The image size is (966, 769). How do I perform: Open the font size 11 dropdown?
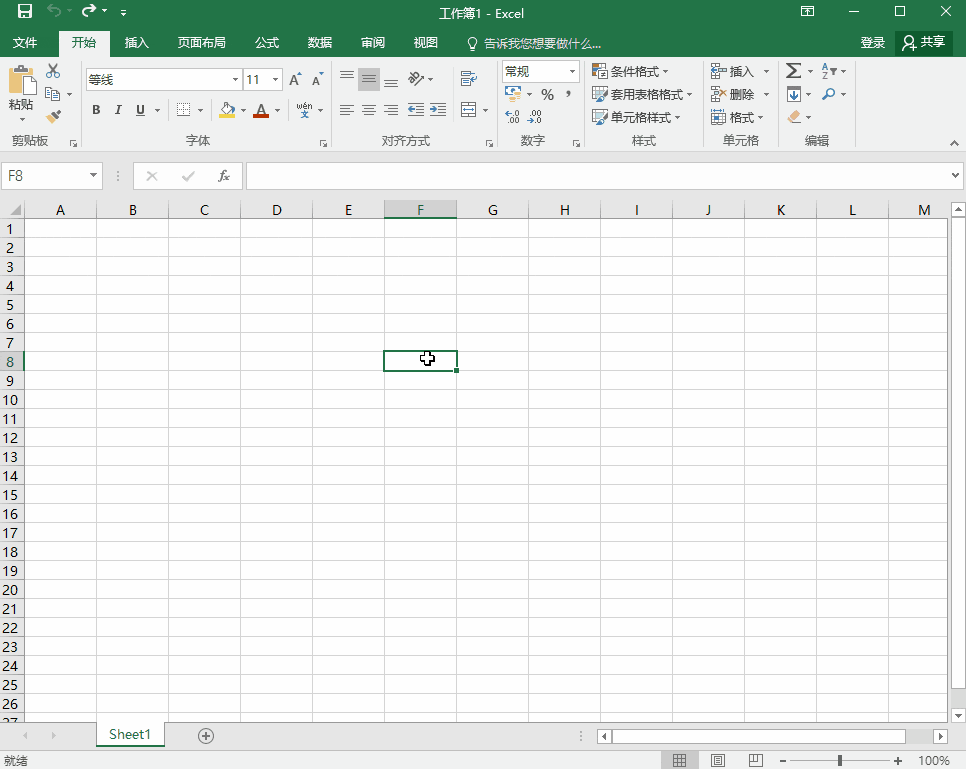tap(275, 79)
